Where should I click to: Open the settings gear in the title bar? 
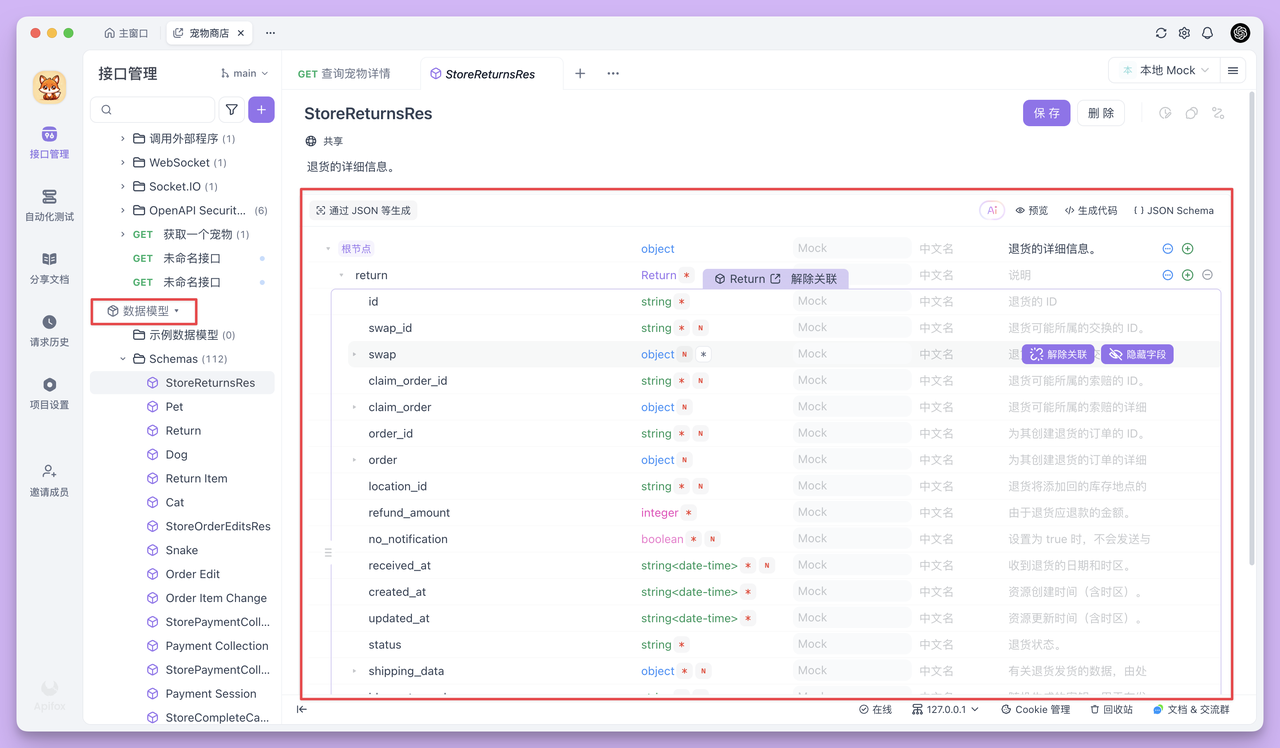click(1184, 33)
